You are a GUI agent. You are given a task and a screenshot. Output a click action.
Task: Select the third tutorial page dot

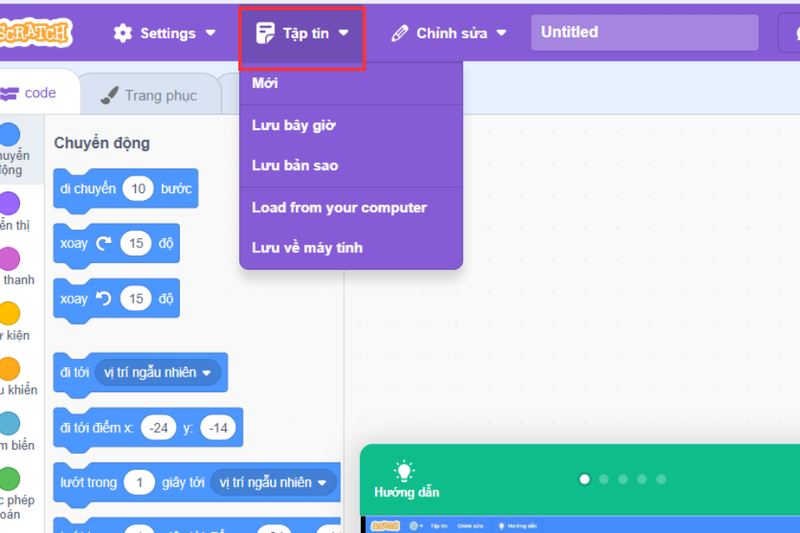pyautogui.click(x=622, y=479)
